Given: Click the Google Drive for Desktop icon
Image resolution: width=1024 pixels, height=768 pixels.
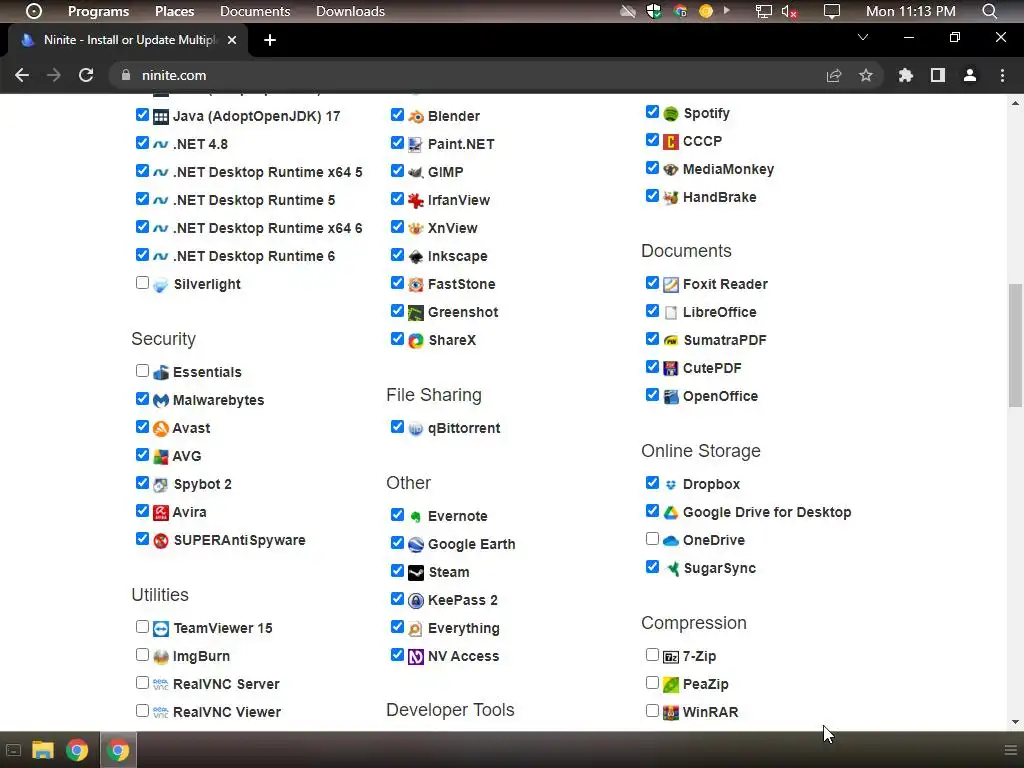Looking at the screenshot, I should click(x=671, y=513).
